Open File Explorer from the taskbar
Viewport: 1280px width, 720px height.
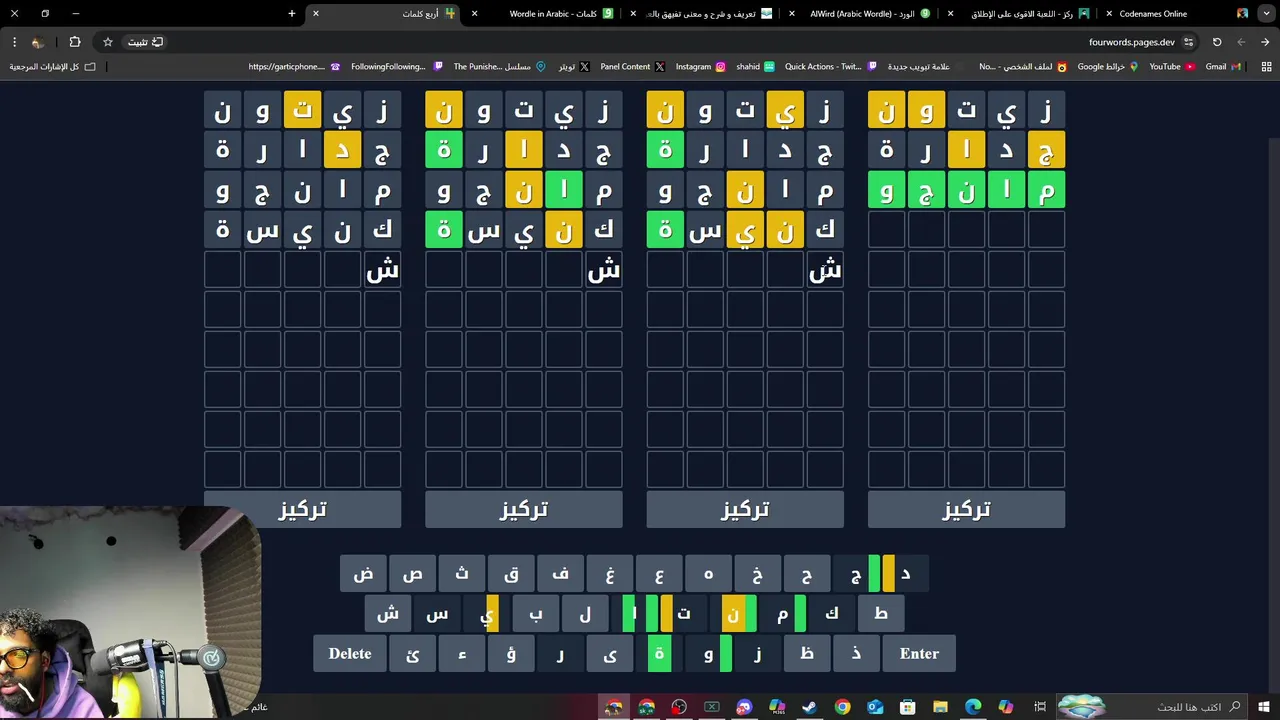coord(940,707)
